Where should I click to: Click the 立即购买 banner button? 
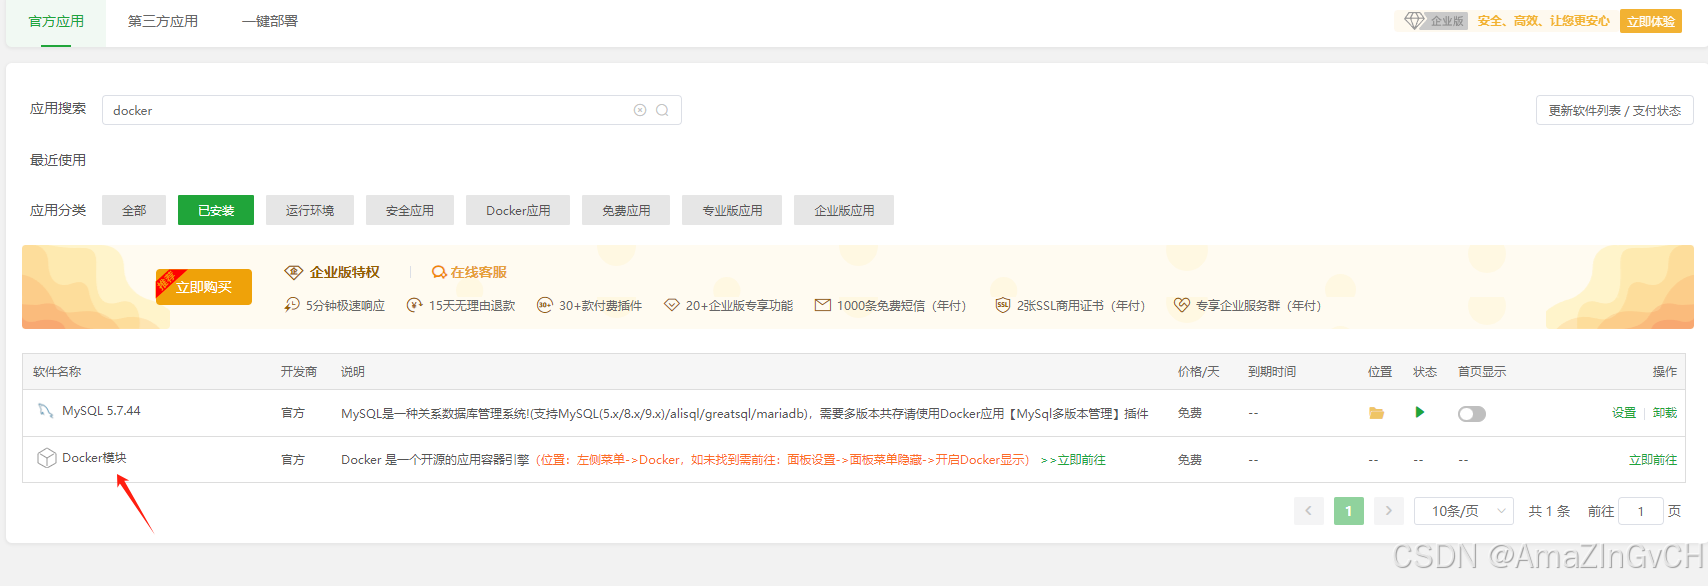(204, 287)
